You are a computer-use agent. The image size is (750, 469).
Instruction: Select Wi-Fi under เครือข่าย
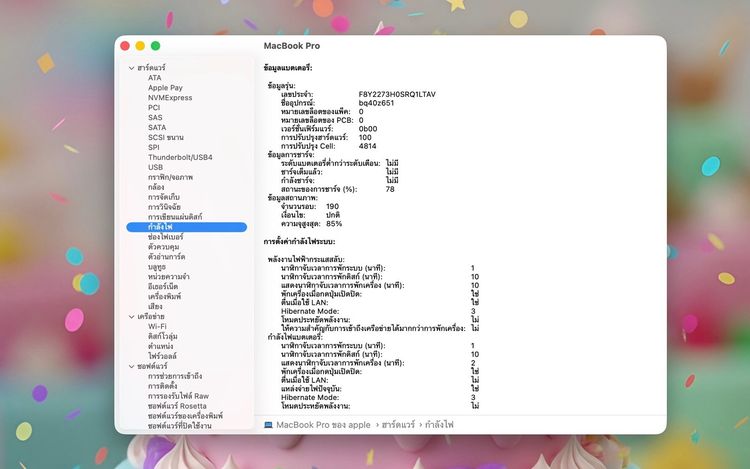(157, 327)
